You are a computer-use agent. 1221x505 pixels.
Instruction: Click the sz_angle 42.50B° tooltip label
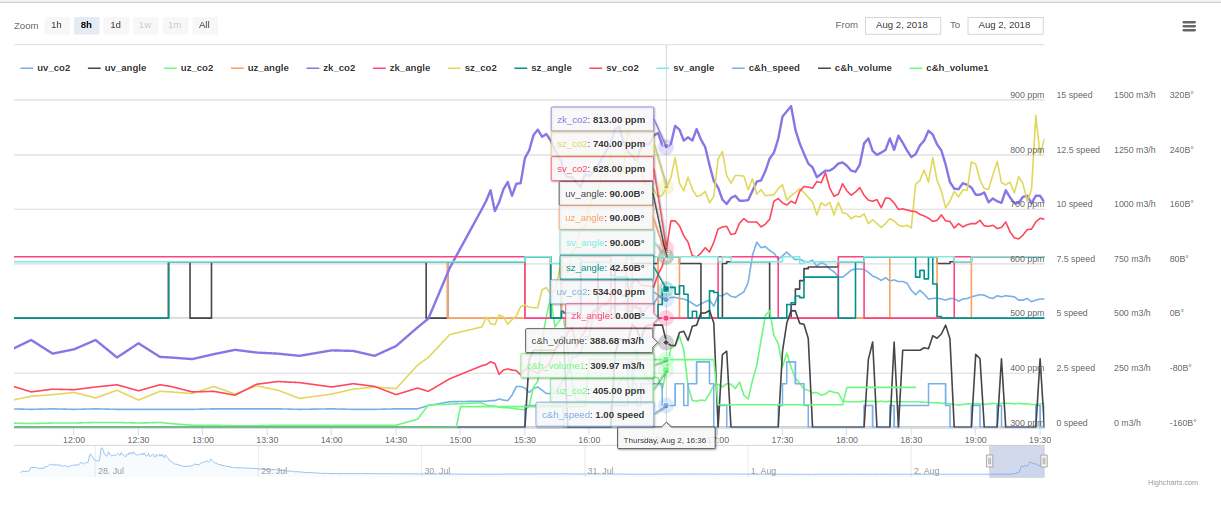coord(605,268)
